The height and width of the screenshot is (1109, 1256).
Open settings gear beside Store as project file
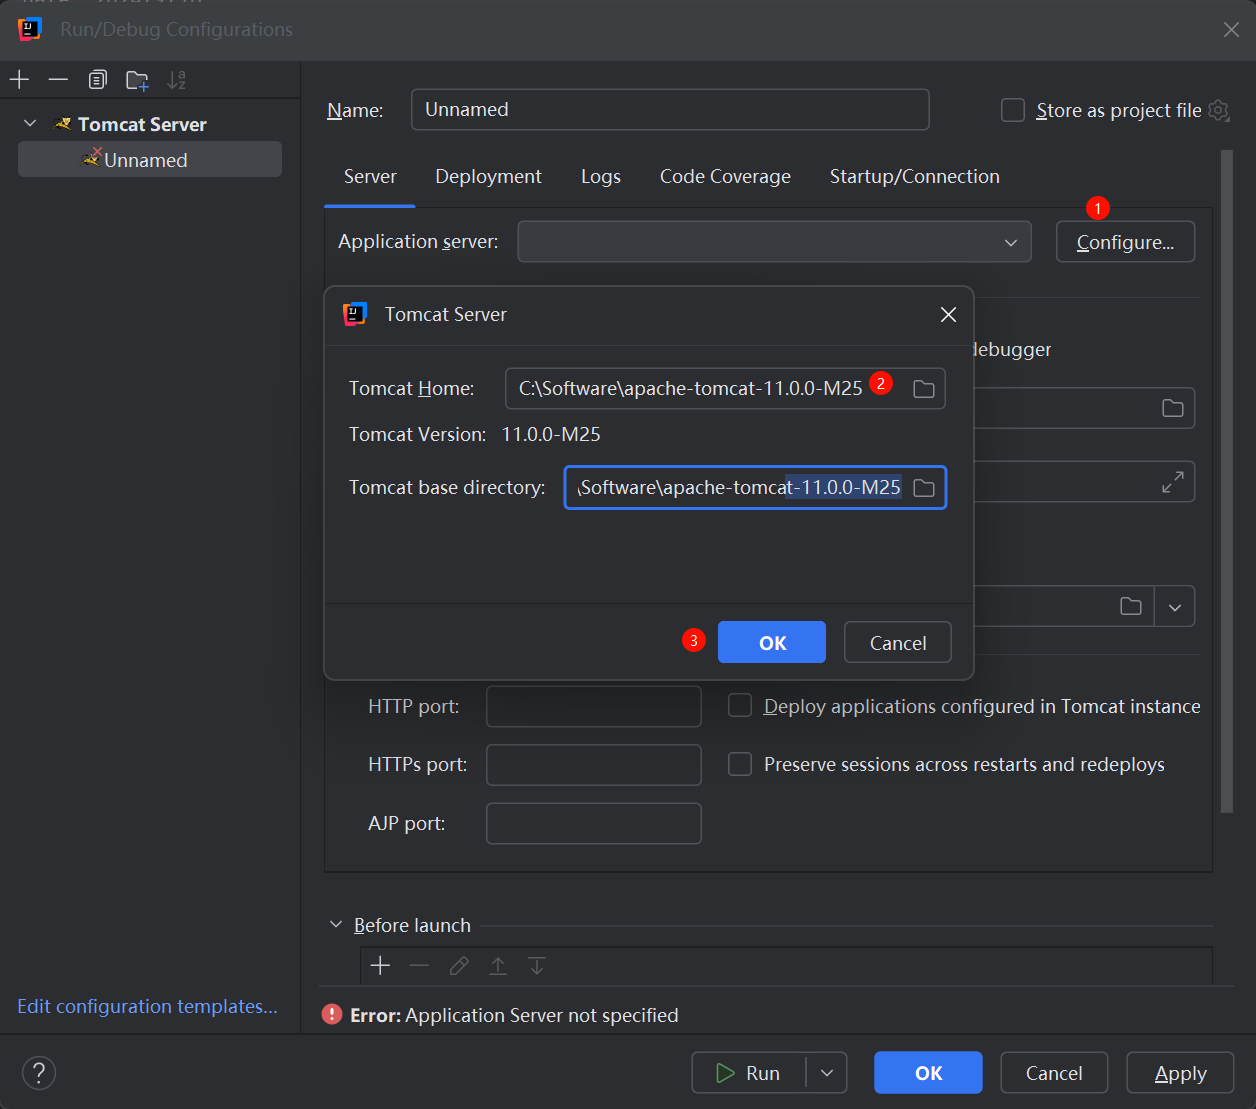point(1218,110)
